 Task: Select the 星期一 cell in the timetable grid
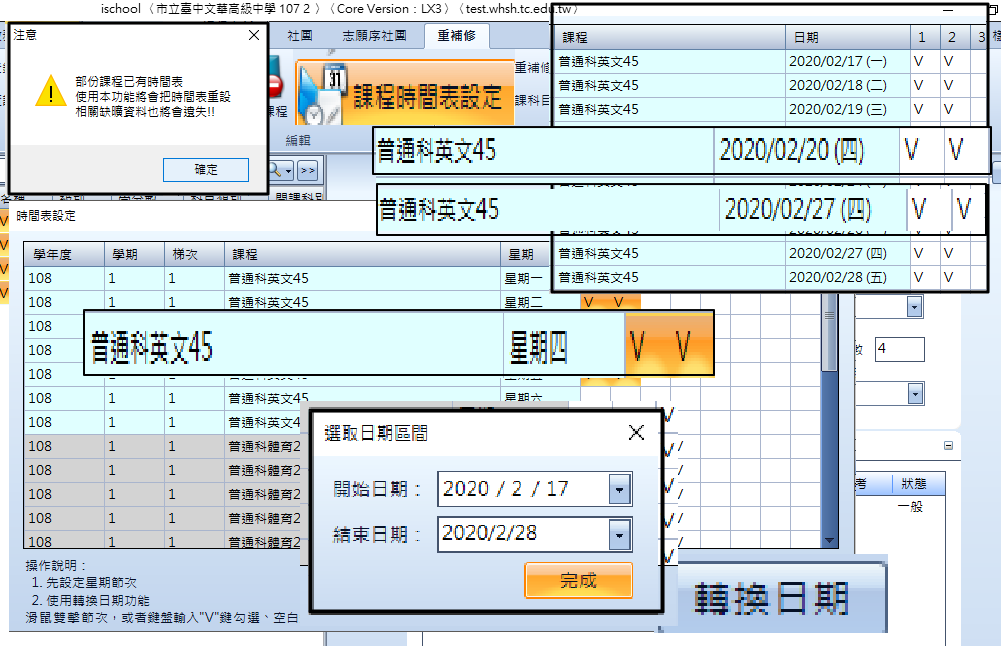[525, 278]
